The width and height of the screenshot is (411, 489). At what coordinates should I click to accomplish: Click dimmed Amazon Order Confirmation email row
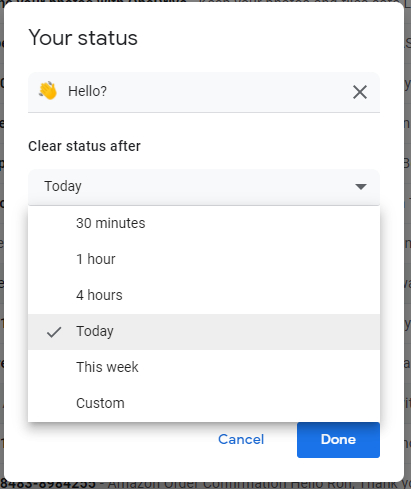[x=205, y=485]
